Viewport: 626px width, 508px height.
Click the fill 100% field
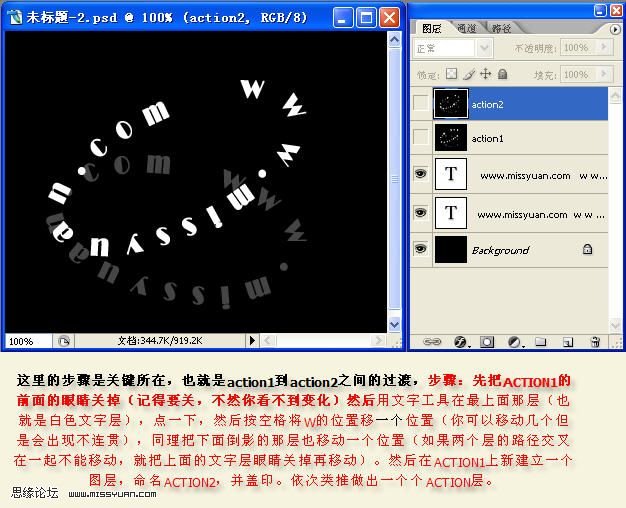click(x=578, y=74)
